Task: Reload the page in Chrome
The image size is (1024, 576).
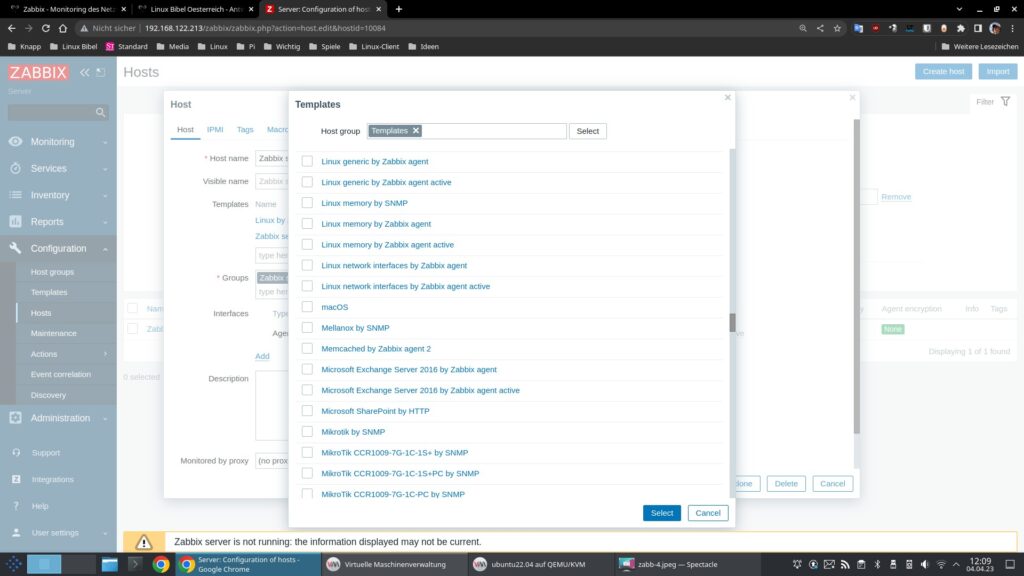Action: 46,28
